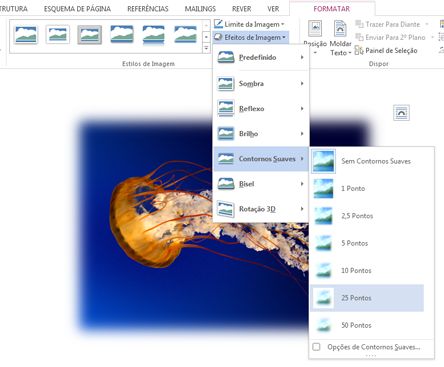444x367 pixels.
Task: Move the styles gallery up one row
Action: point(206,26)
